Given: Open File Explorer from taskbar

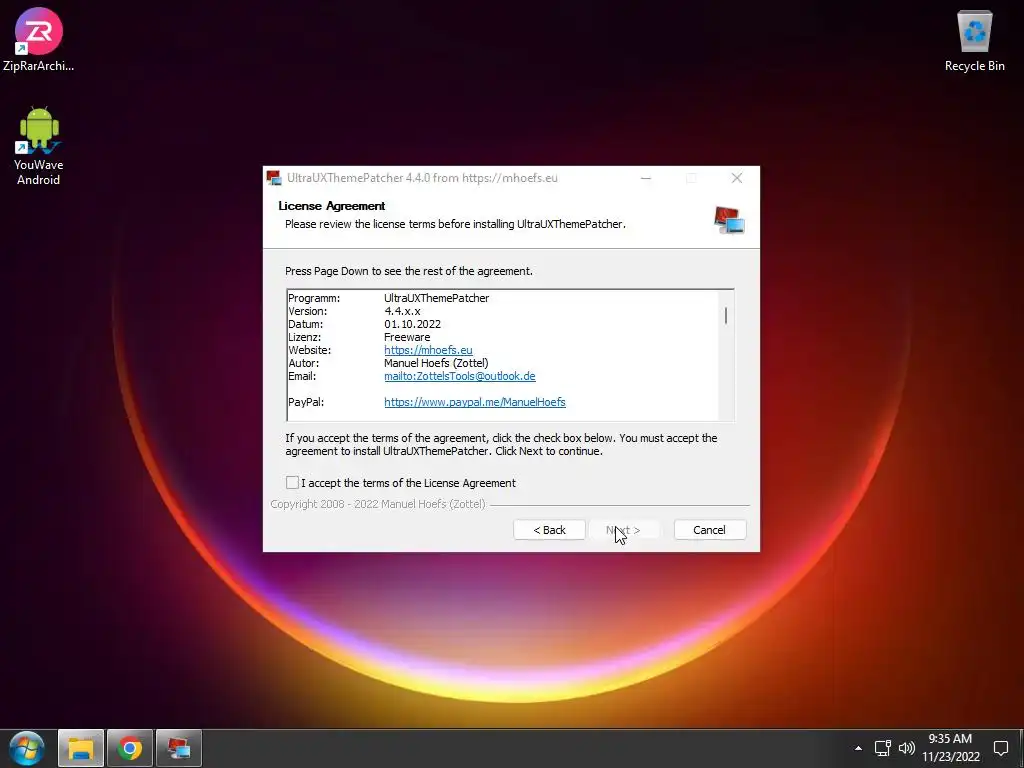Looking at the screenshot, I should click(81, 748).
